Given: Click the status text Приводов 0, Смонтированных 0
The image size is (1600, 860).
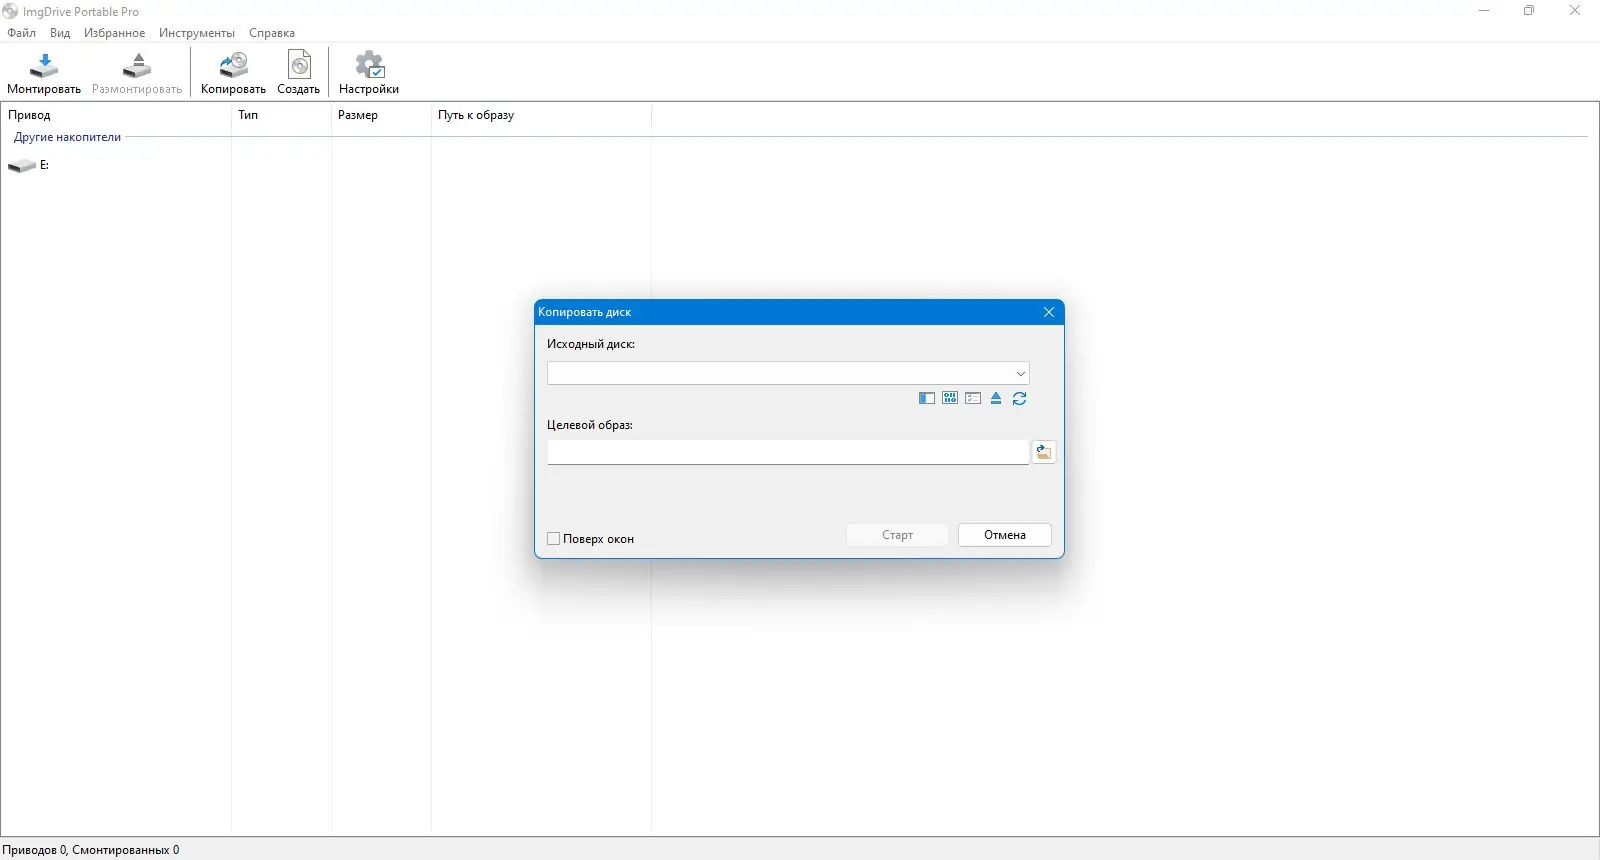Looking at the screenshot, I should [91, 850].
